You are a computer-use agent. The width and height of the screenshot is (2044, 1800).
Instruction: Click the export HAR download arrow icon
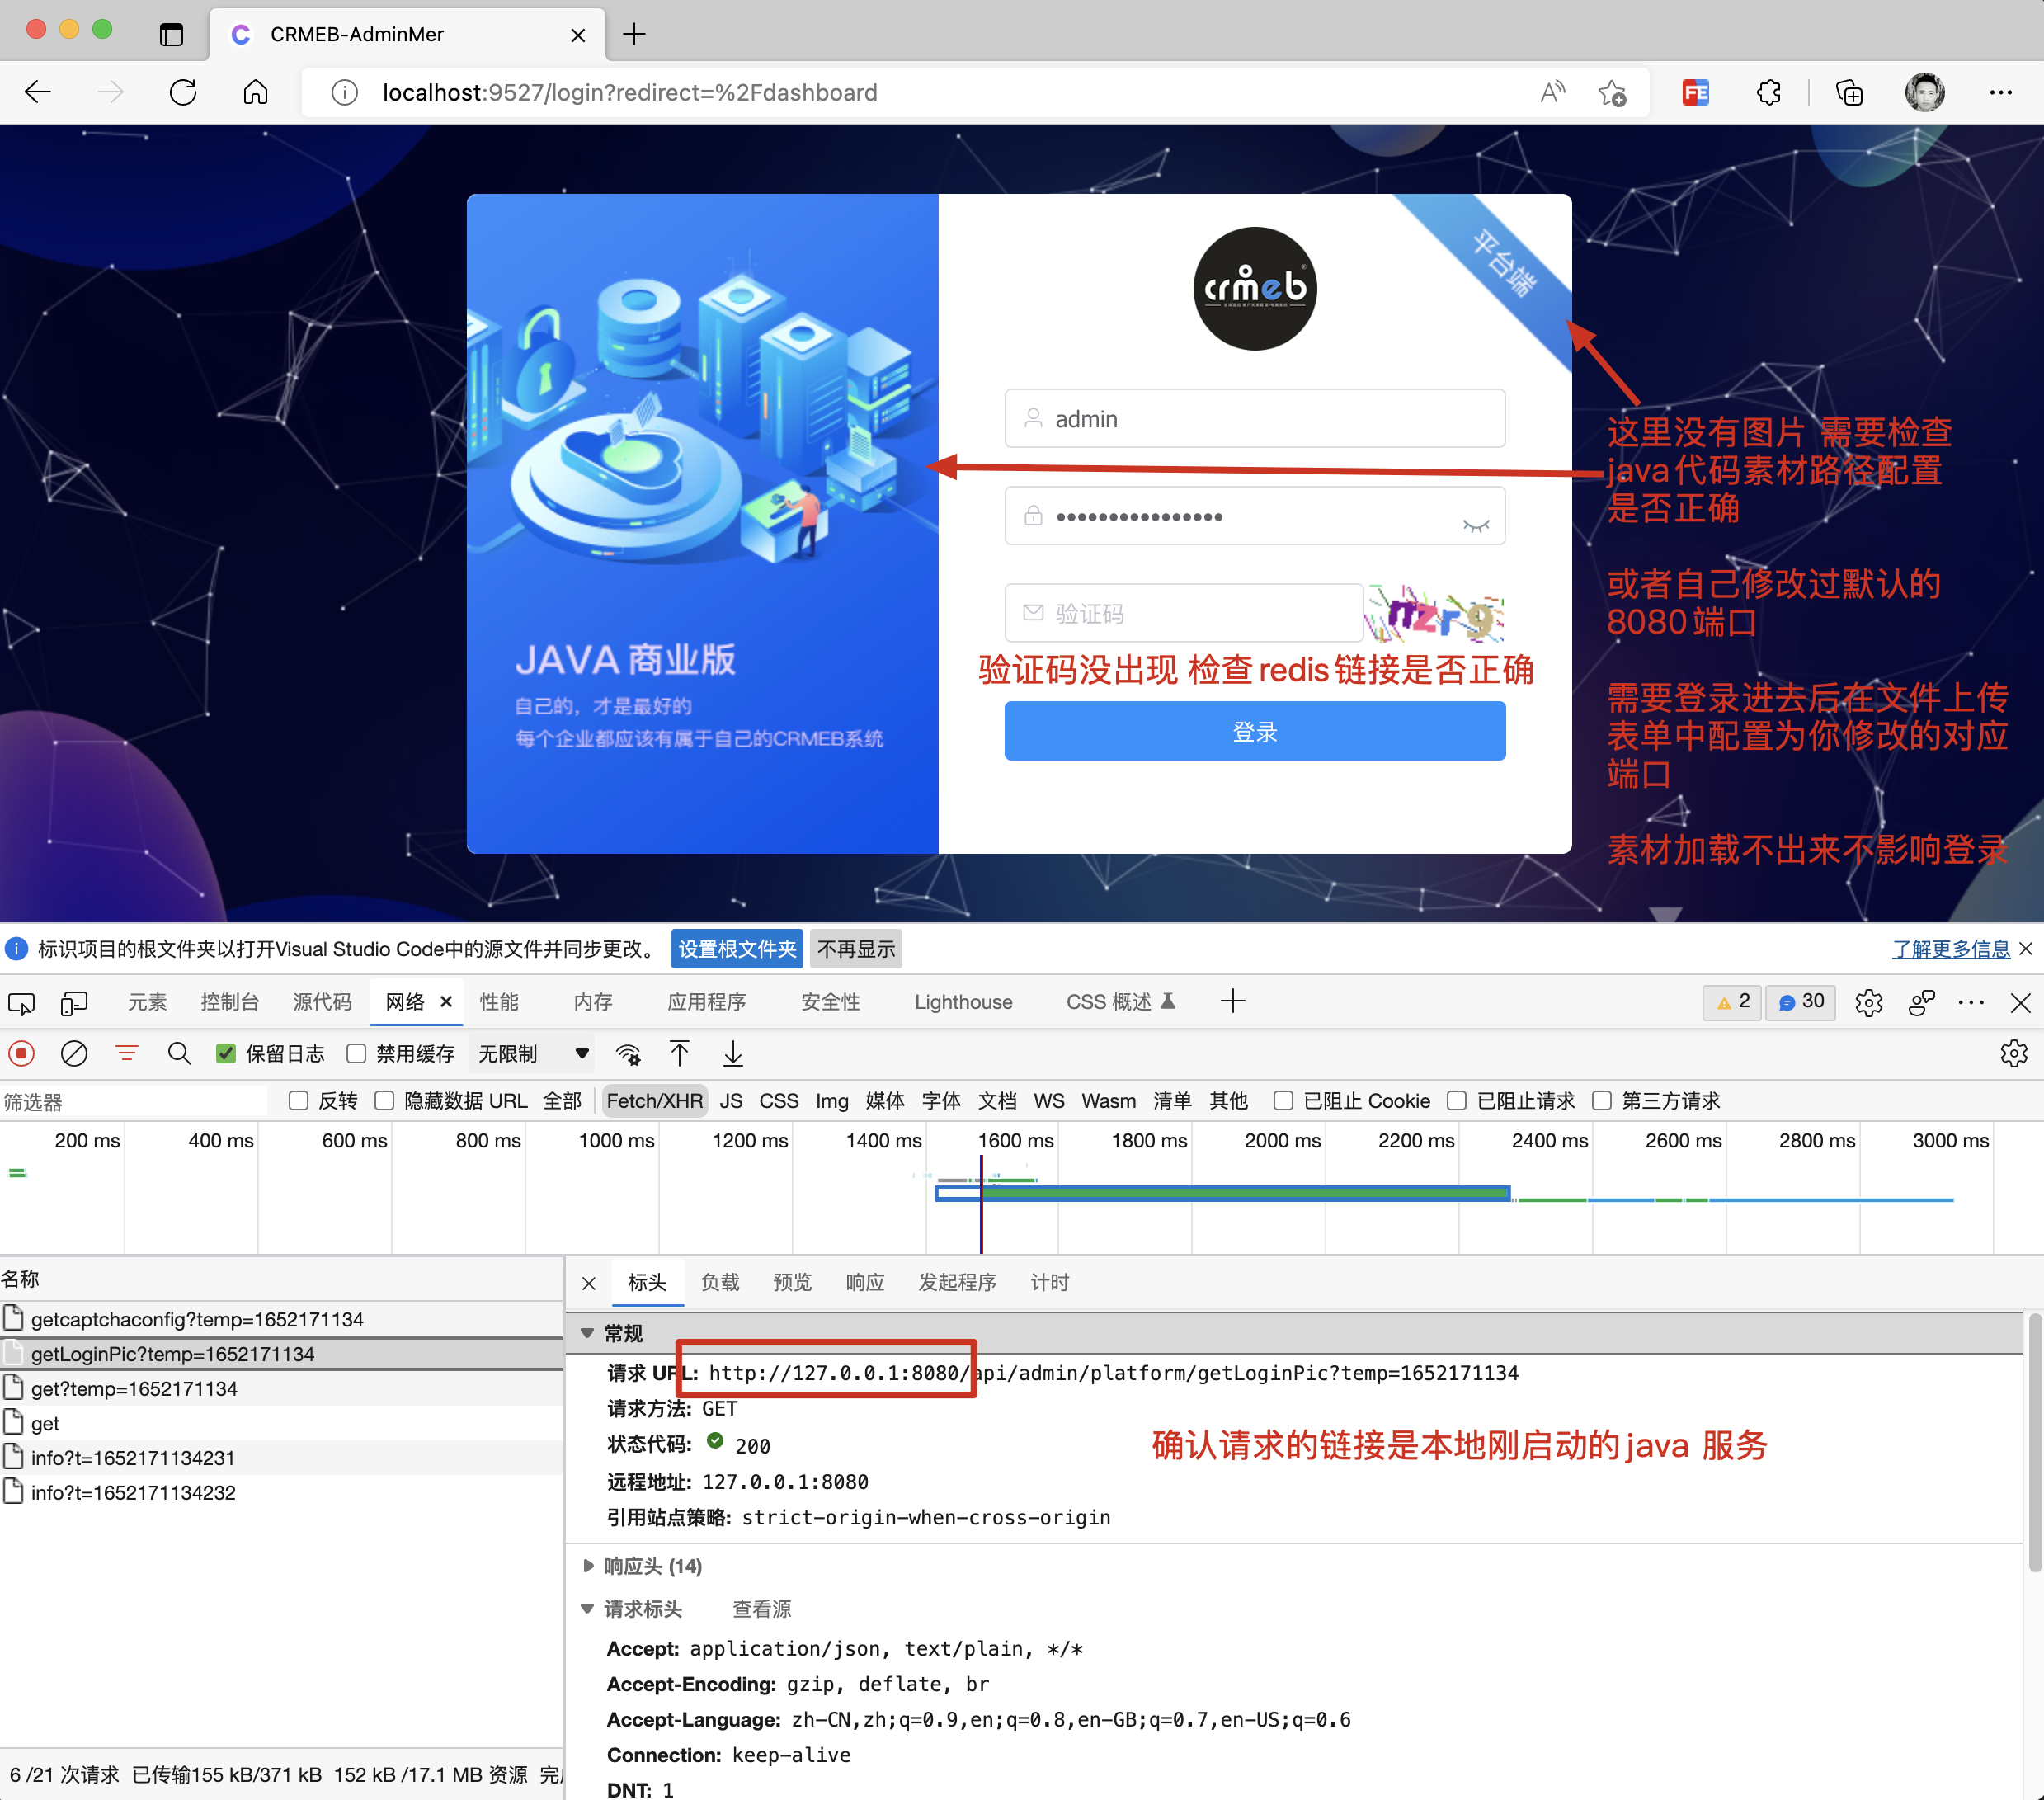pos(733,1054)
